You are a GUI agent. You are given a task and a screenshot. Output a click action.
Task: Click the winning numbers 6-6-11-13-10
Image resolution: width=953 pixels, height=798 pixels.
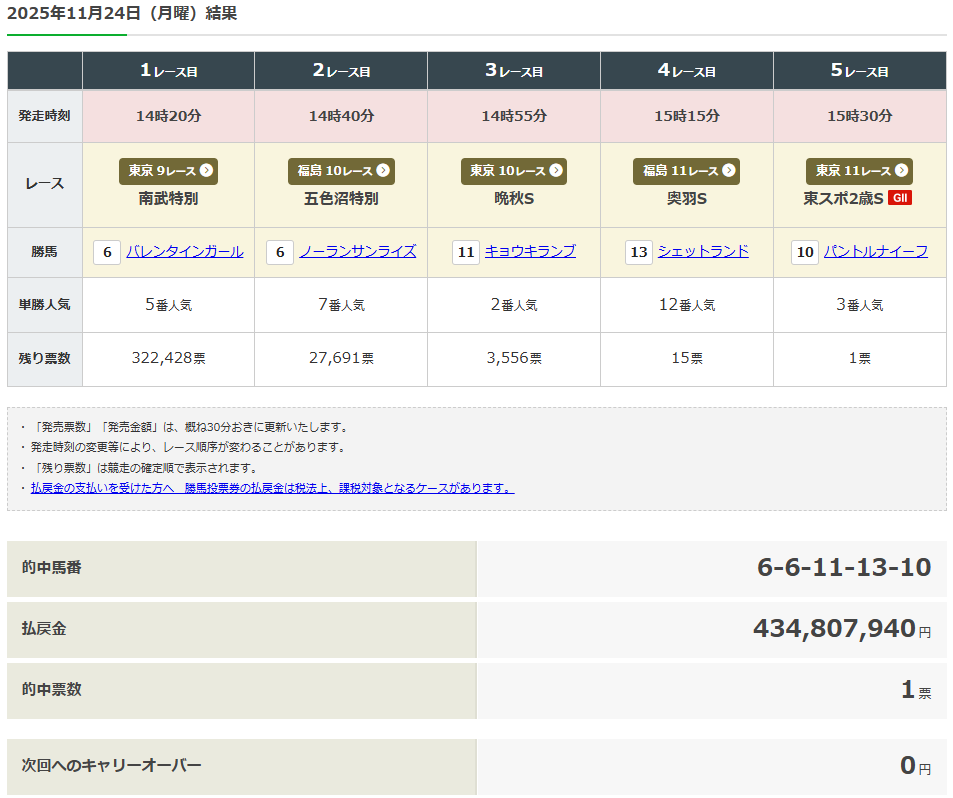click(x=843, y=568)
